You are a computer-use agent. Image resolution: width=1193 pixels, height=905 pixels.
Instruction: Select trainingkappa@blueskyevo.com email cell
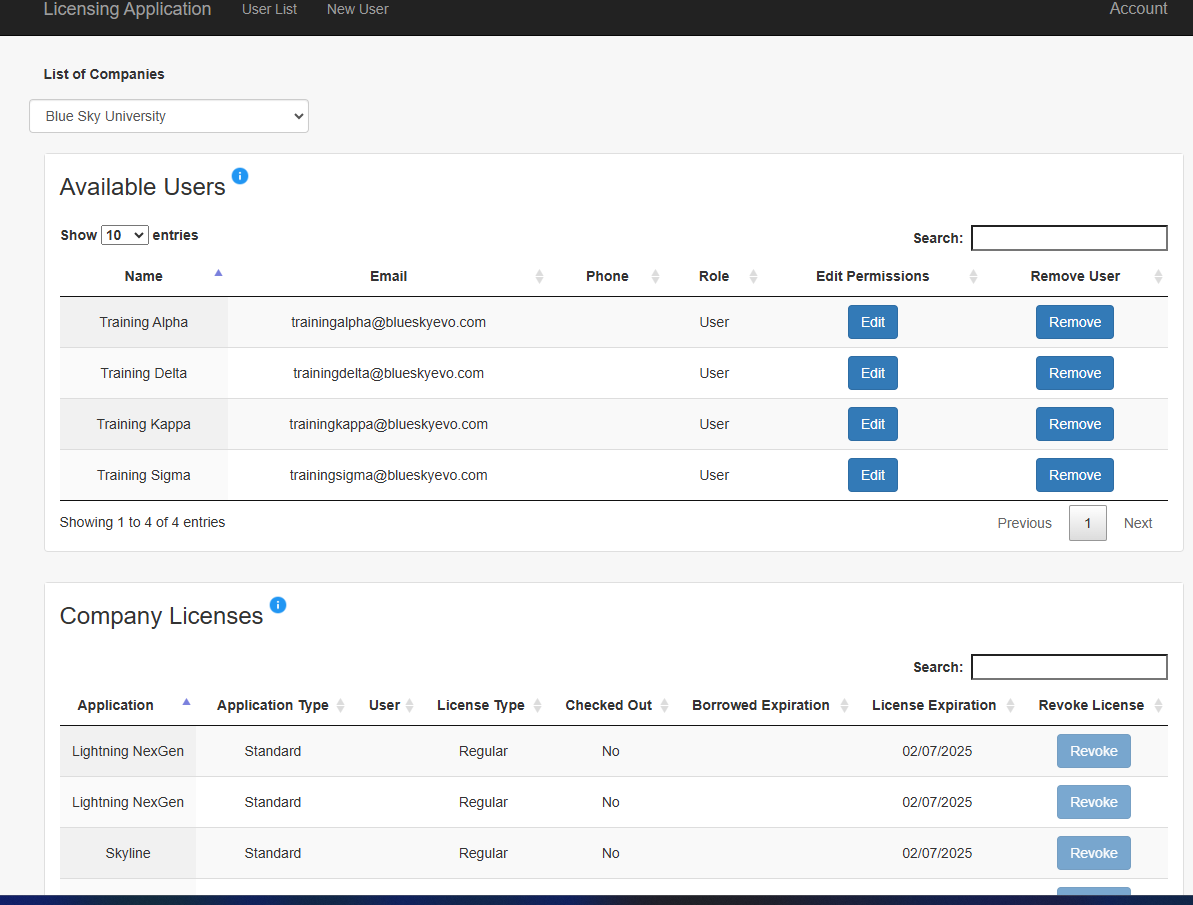click(388, 424)
